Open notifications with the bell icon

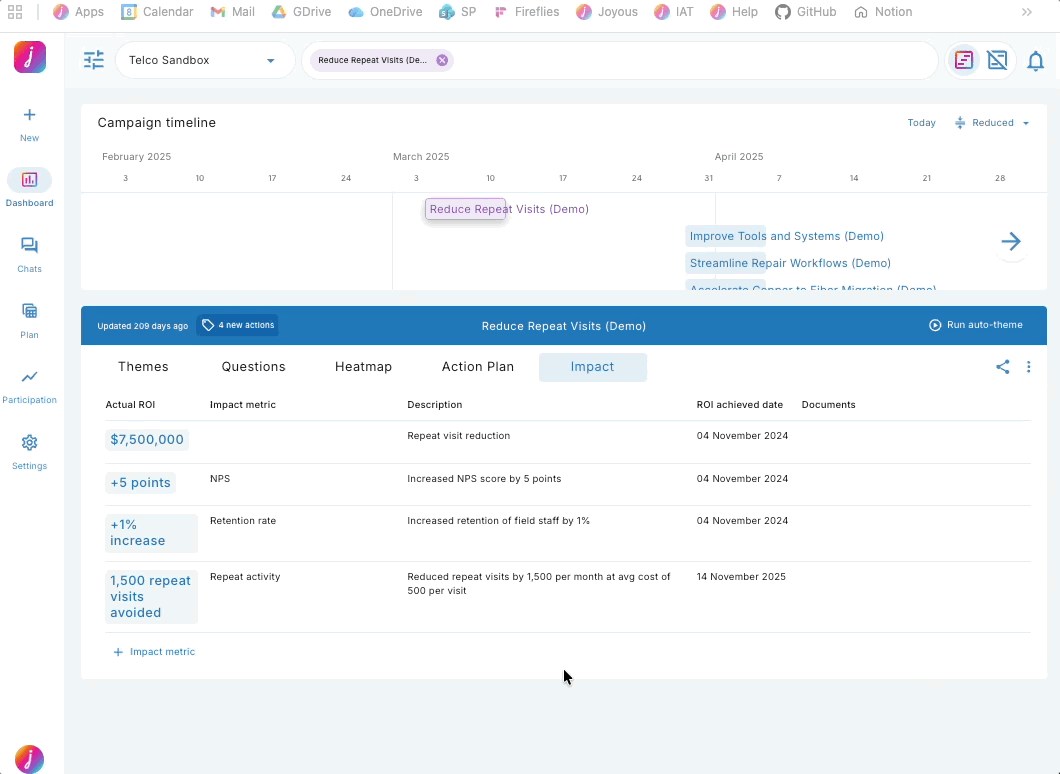pos(1035,61)
